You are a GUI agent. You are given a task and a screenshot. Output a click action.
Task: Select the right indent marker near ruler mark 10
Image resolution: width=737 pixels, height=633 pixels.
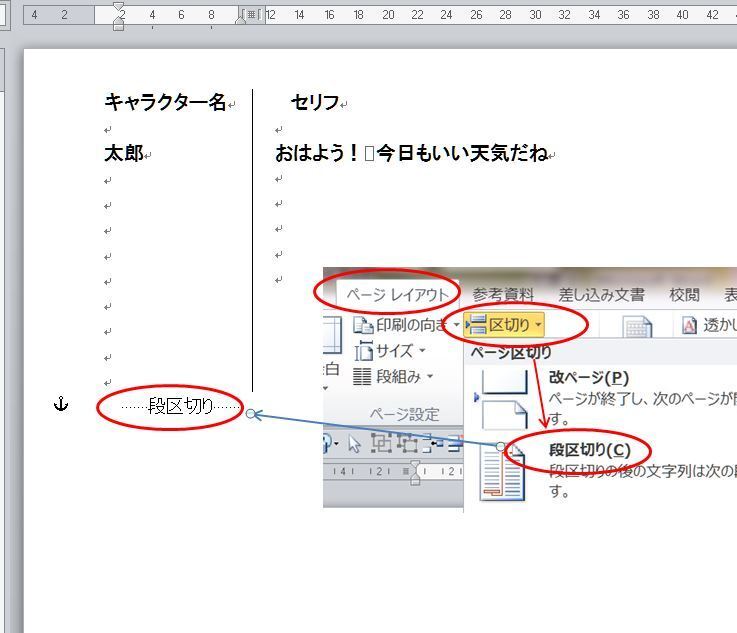click(x=241, y=19)
